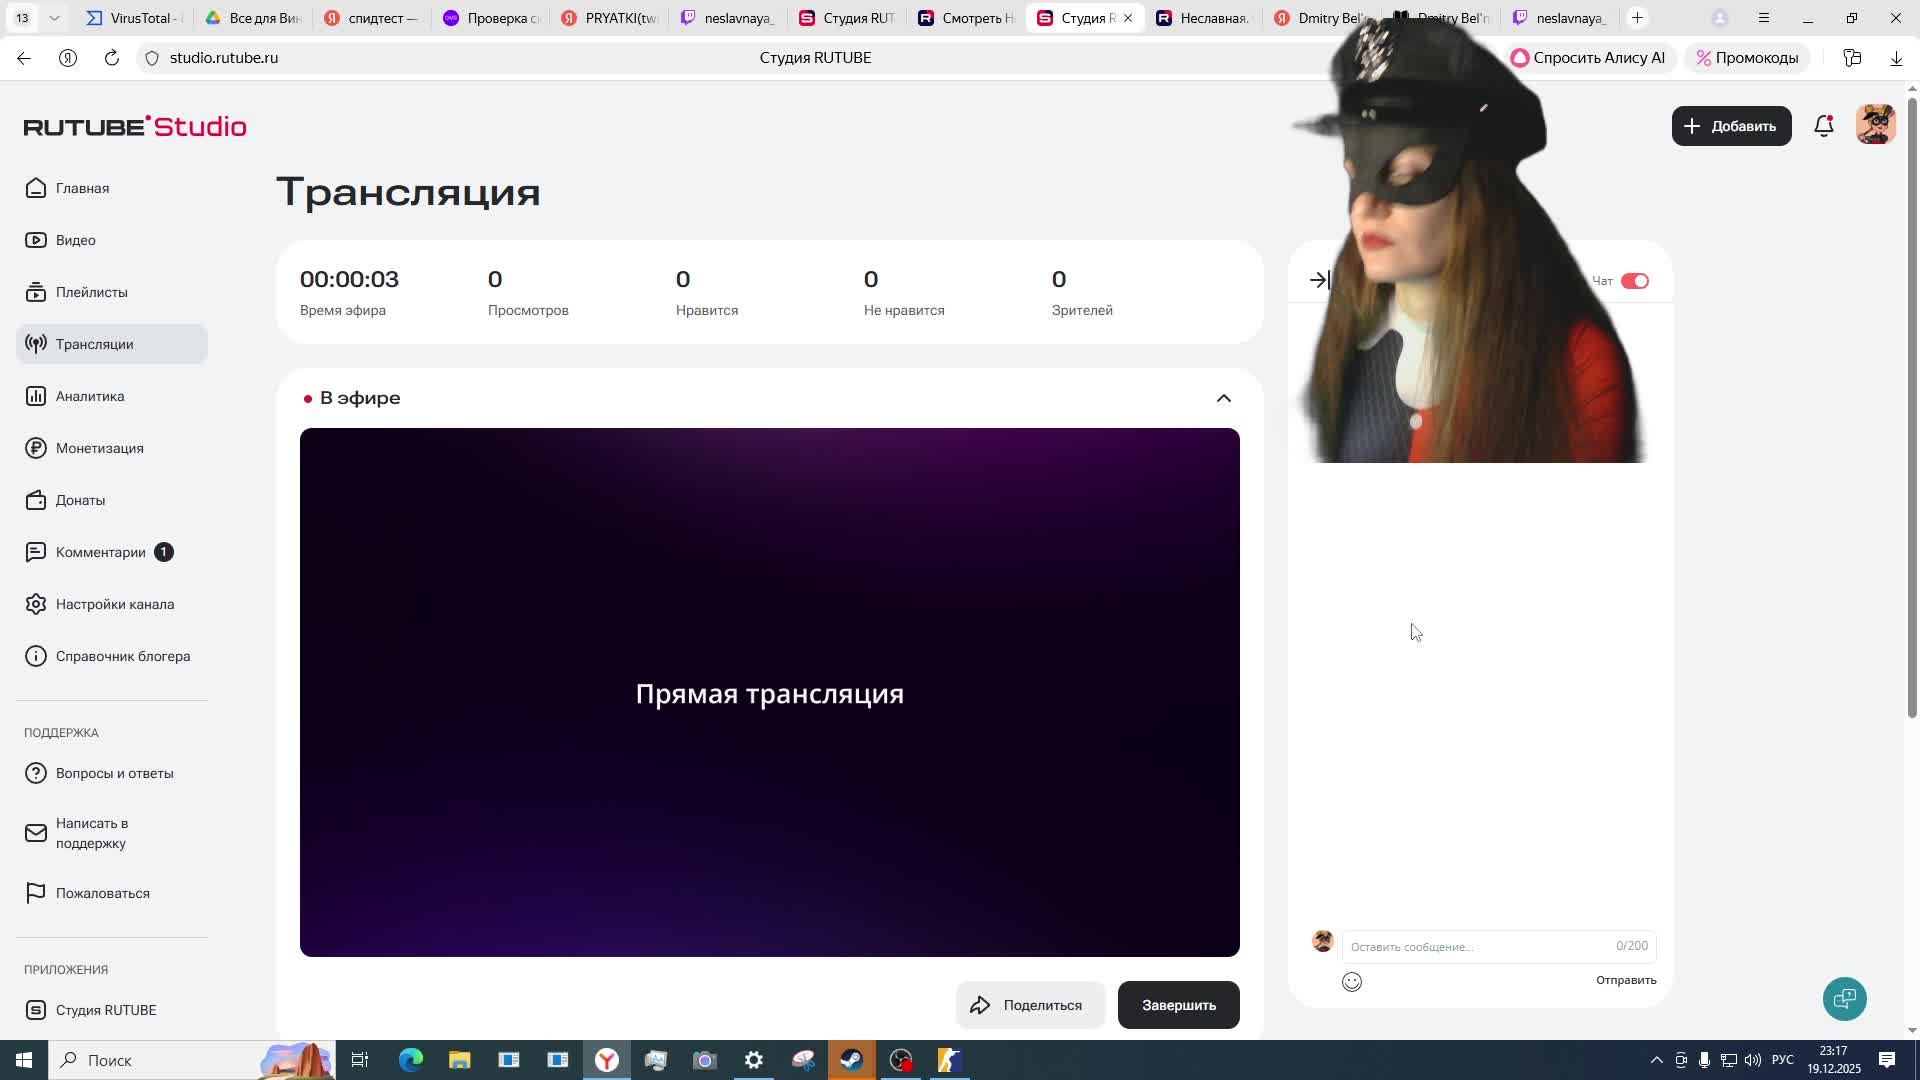Open the notifications bell icon

point(1823,126)
